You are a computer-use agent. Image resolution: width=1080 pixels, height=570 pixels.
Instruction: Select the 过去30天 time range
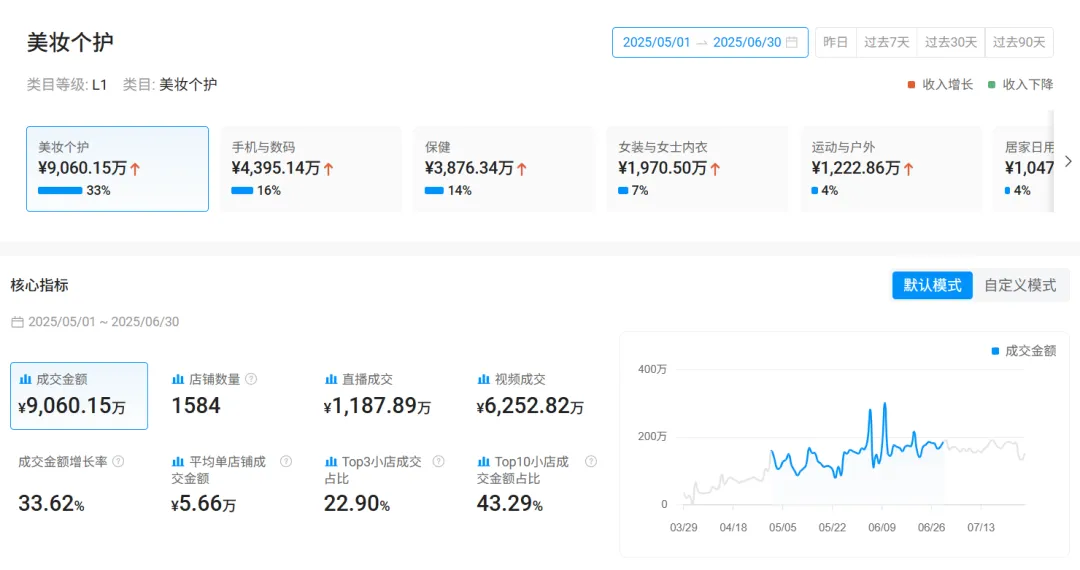click(x=951, y=42)
